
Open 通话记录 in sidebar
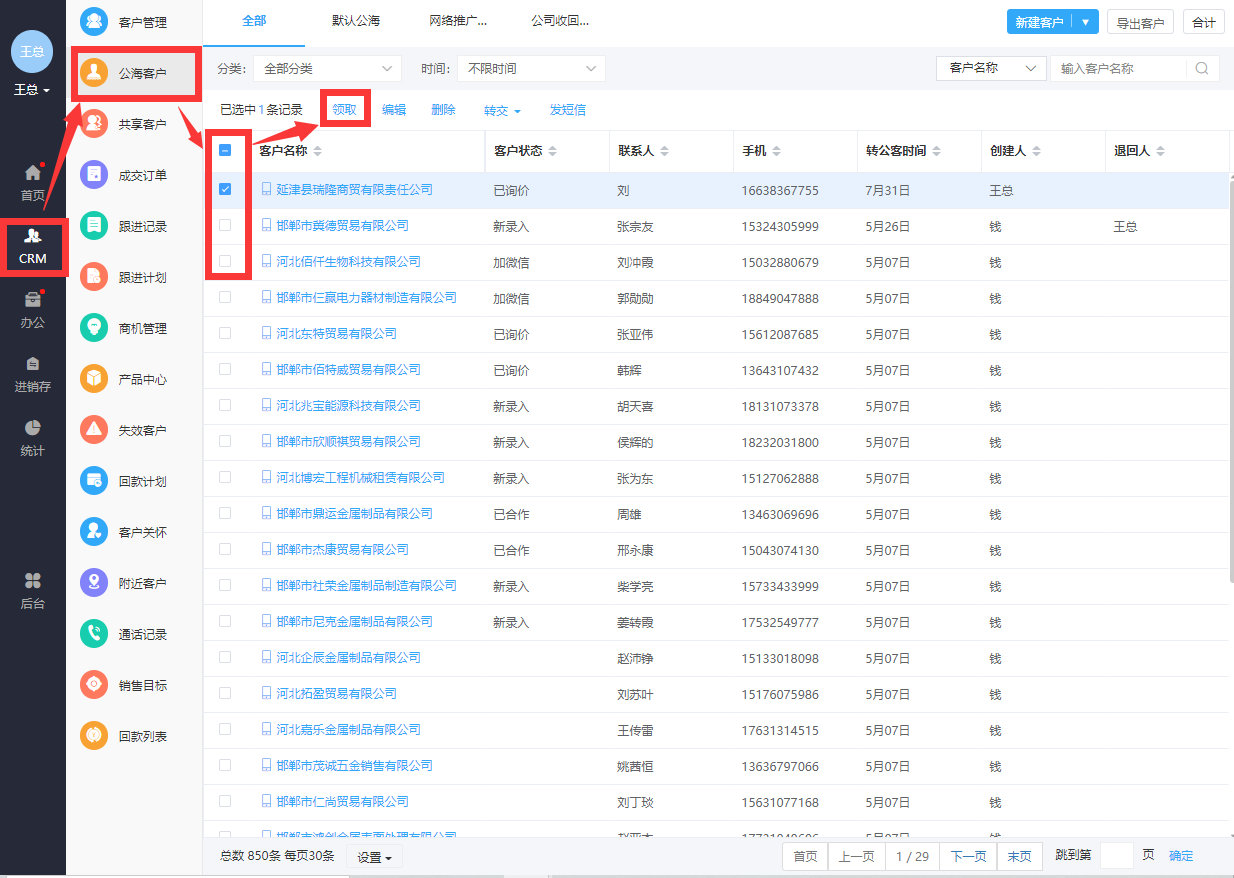134,634
